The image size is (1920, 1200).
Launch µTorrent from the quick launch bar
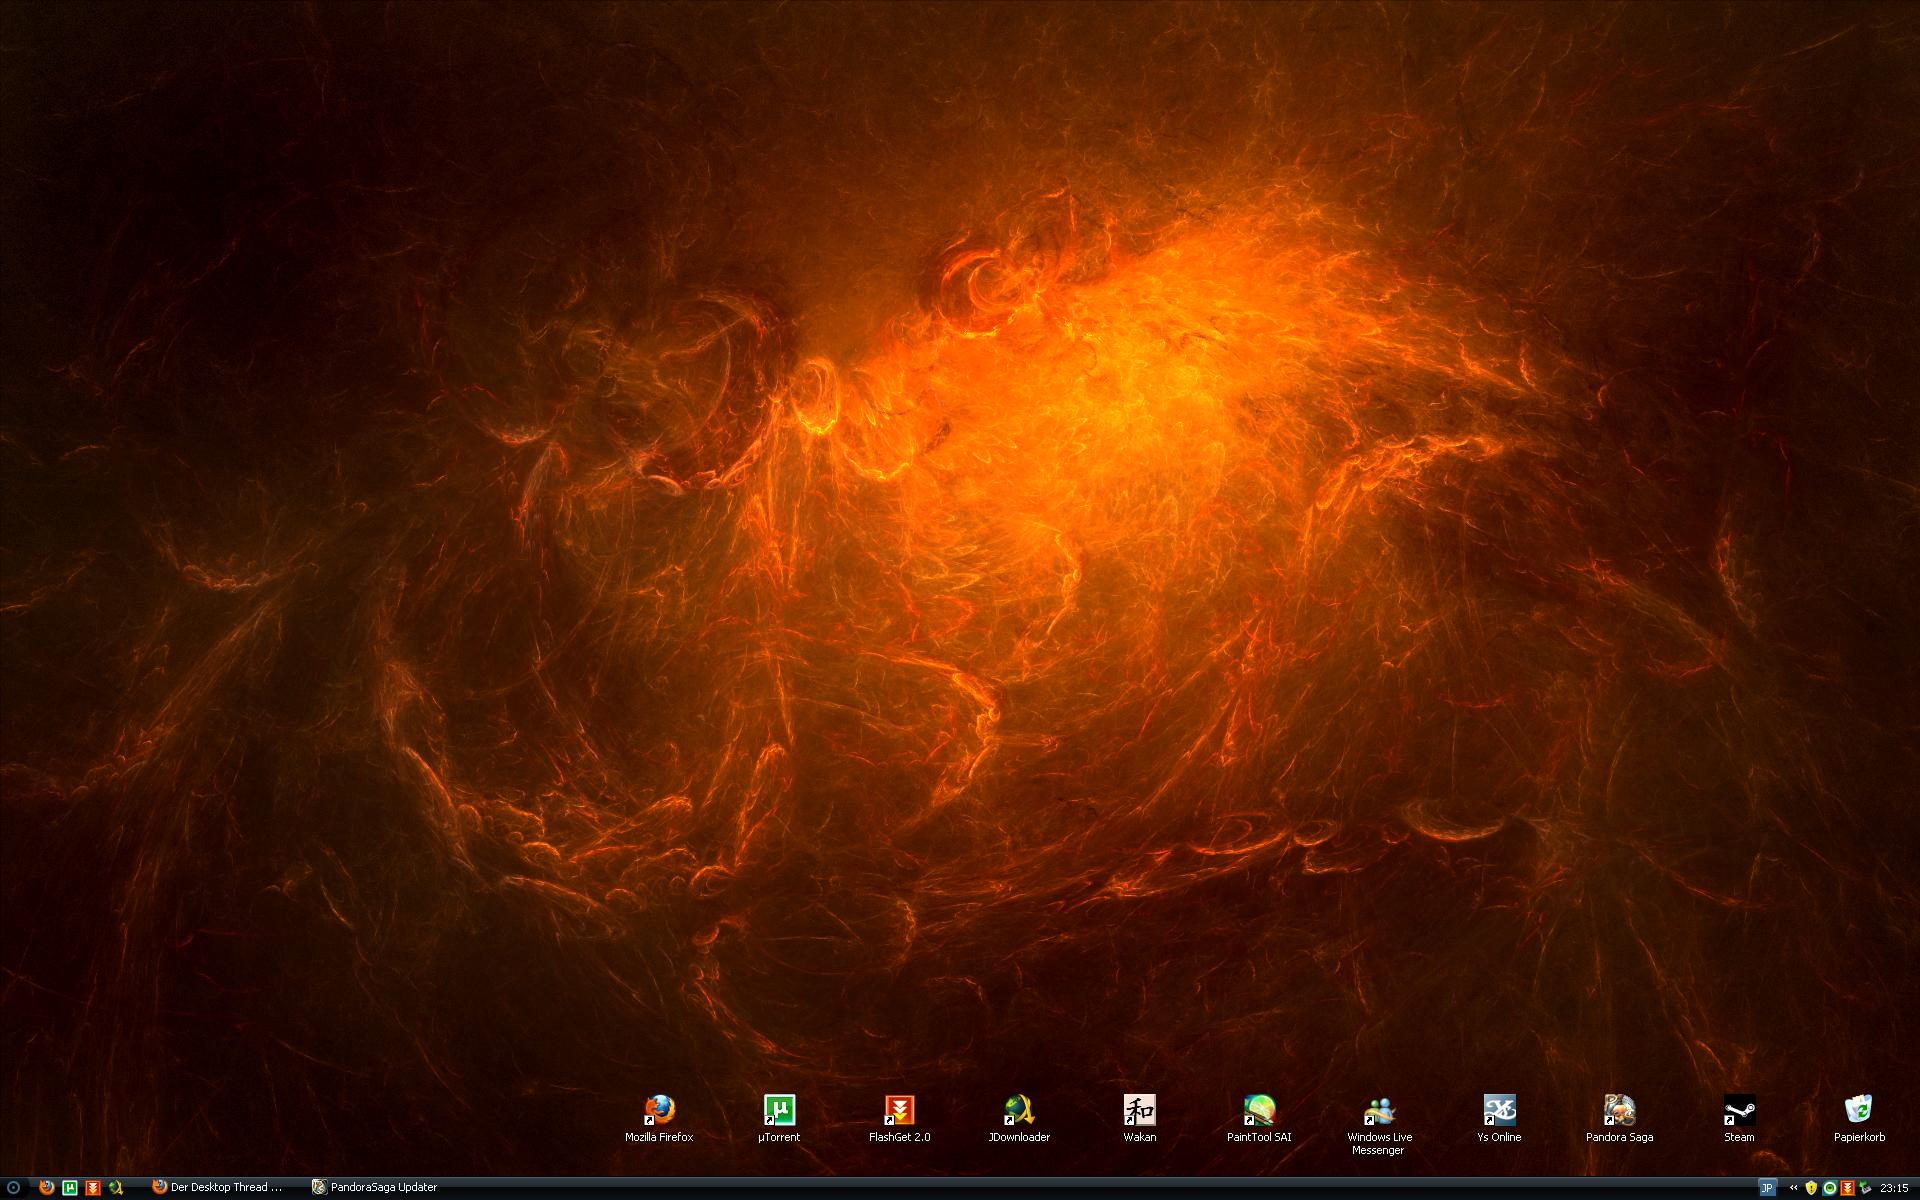[x=69, y=1188]
